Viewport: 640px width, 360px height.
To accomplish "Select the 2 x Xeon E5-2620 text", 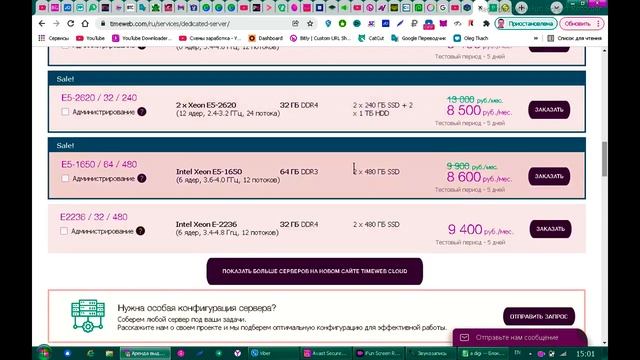I will click(206, 105).
